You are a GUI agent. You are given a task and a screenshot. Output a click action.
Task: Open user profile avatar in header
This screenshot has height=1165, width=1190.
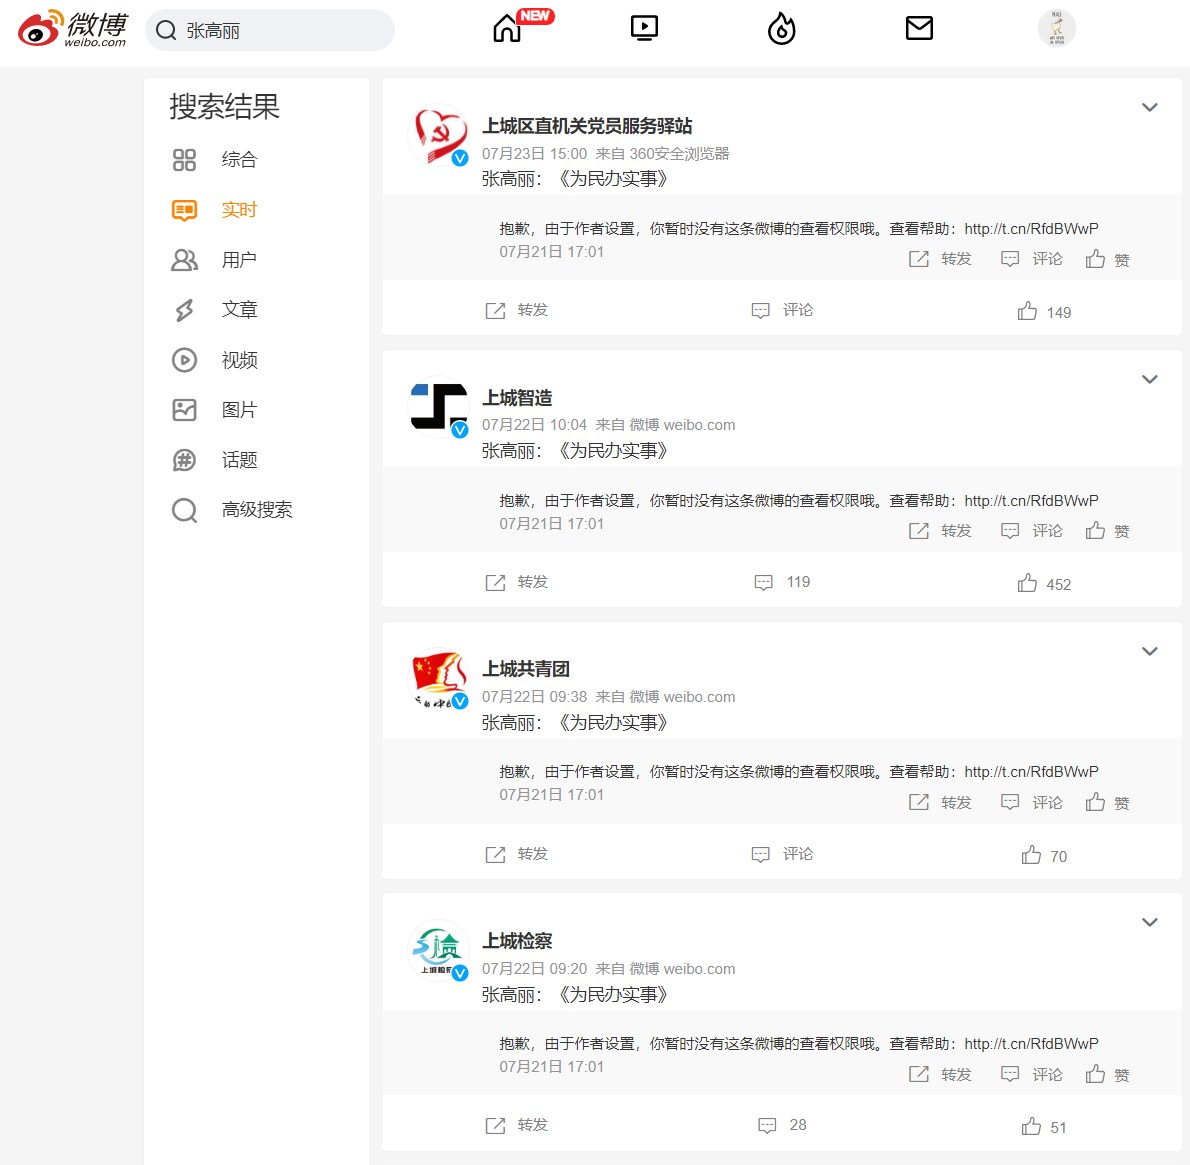point(1056,28)
